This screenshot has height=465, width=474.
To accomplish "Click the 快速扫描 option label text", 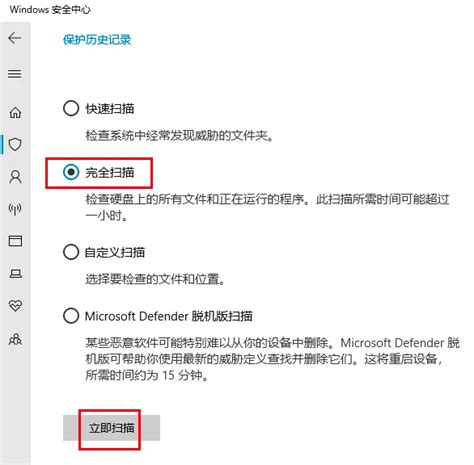I will coord(110,109).
